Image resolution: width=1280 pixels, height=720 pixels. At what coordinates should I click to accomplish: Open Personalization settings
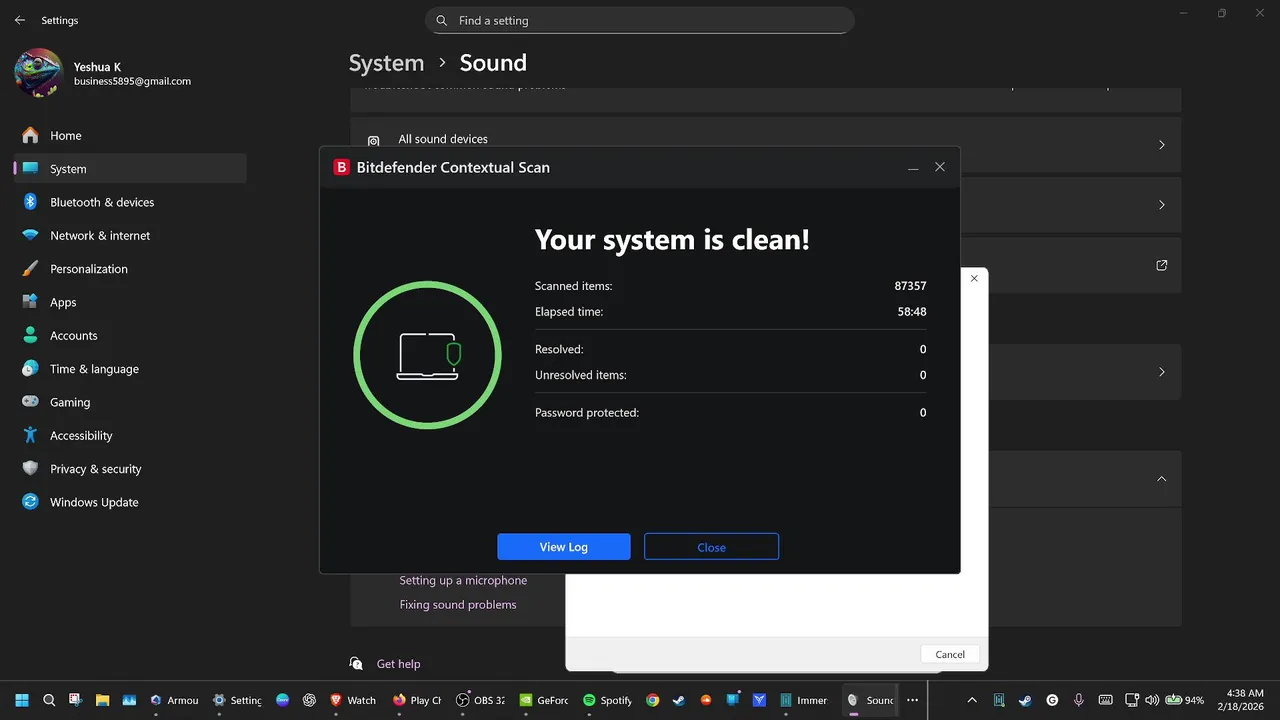130,269
